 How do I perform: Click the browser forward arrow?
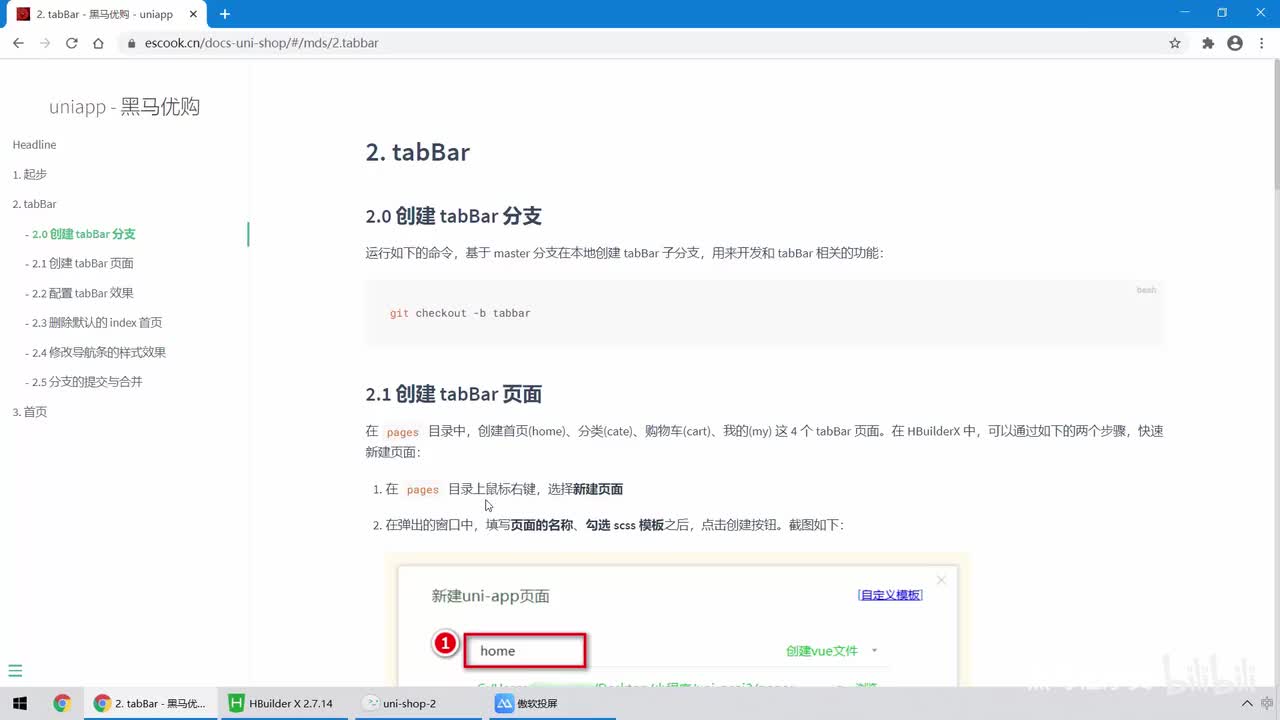tap(45, 43)
